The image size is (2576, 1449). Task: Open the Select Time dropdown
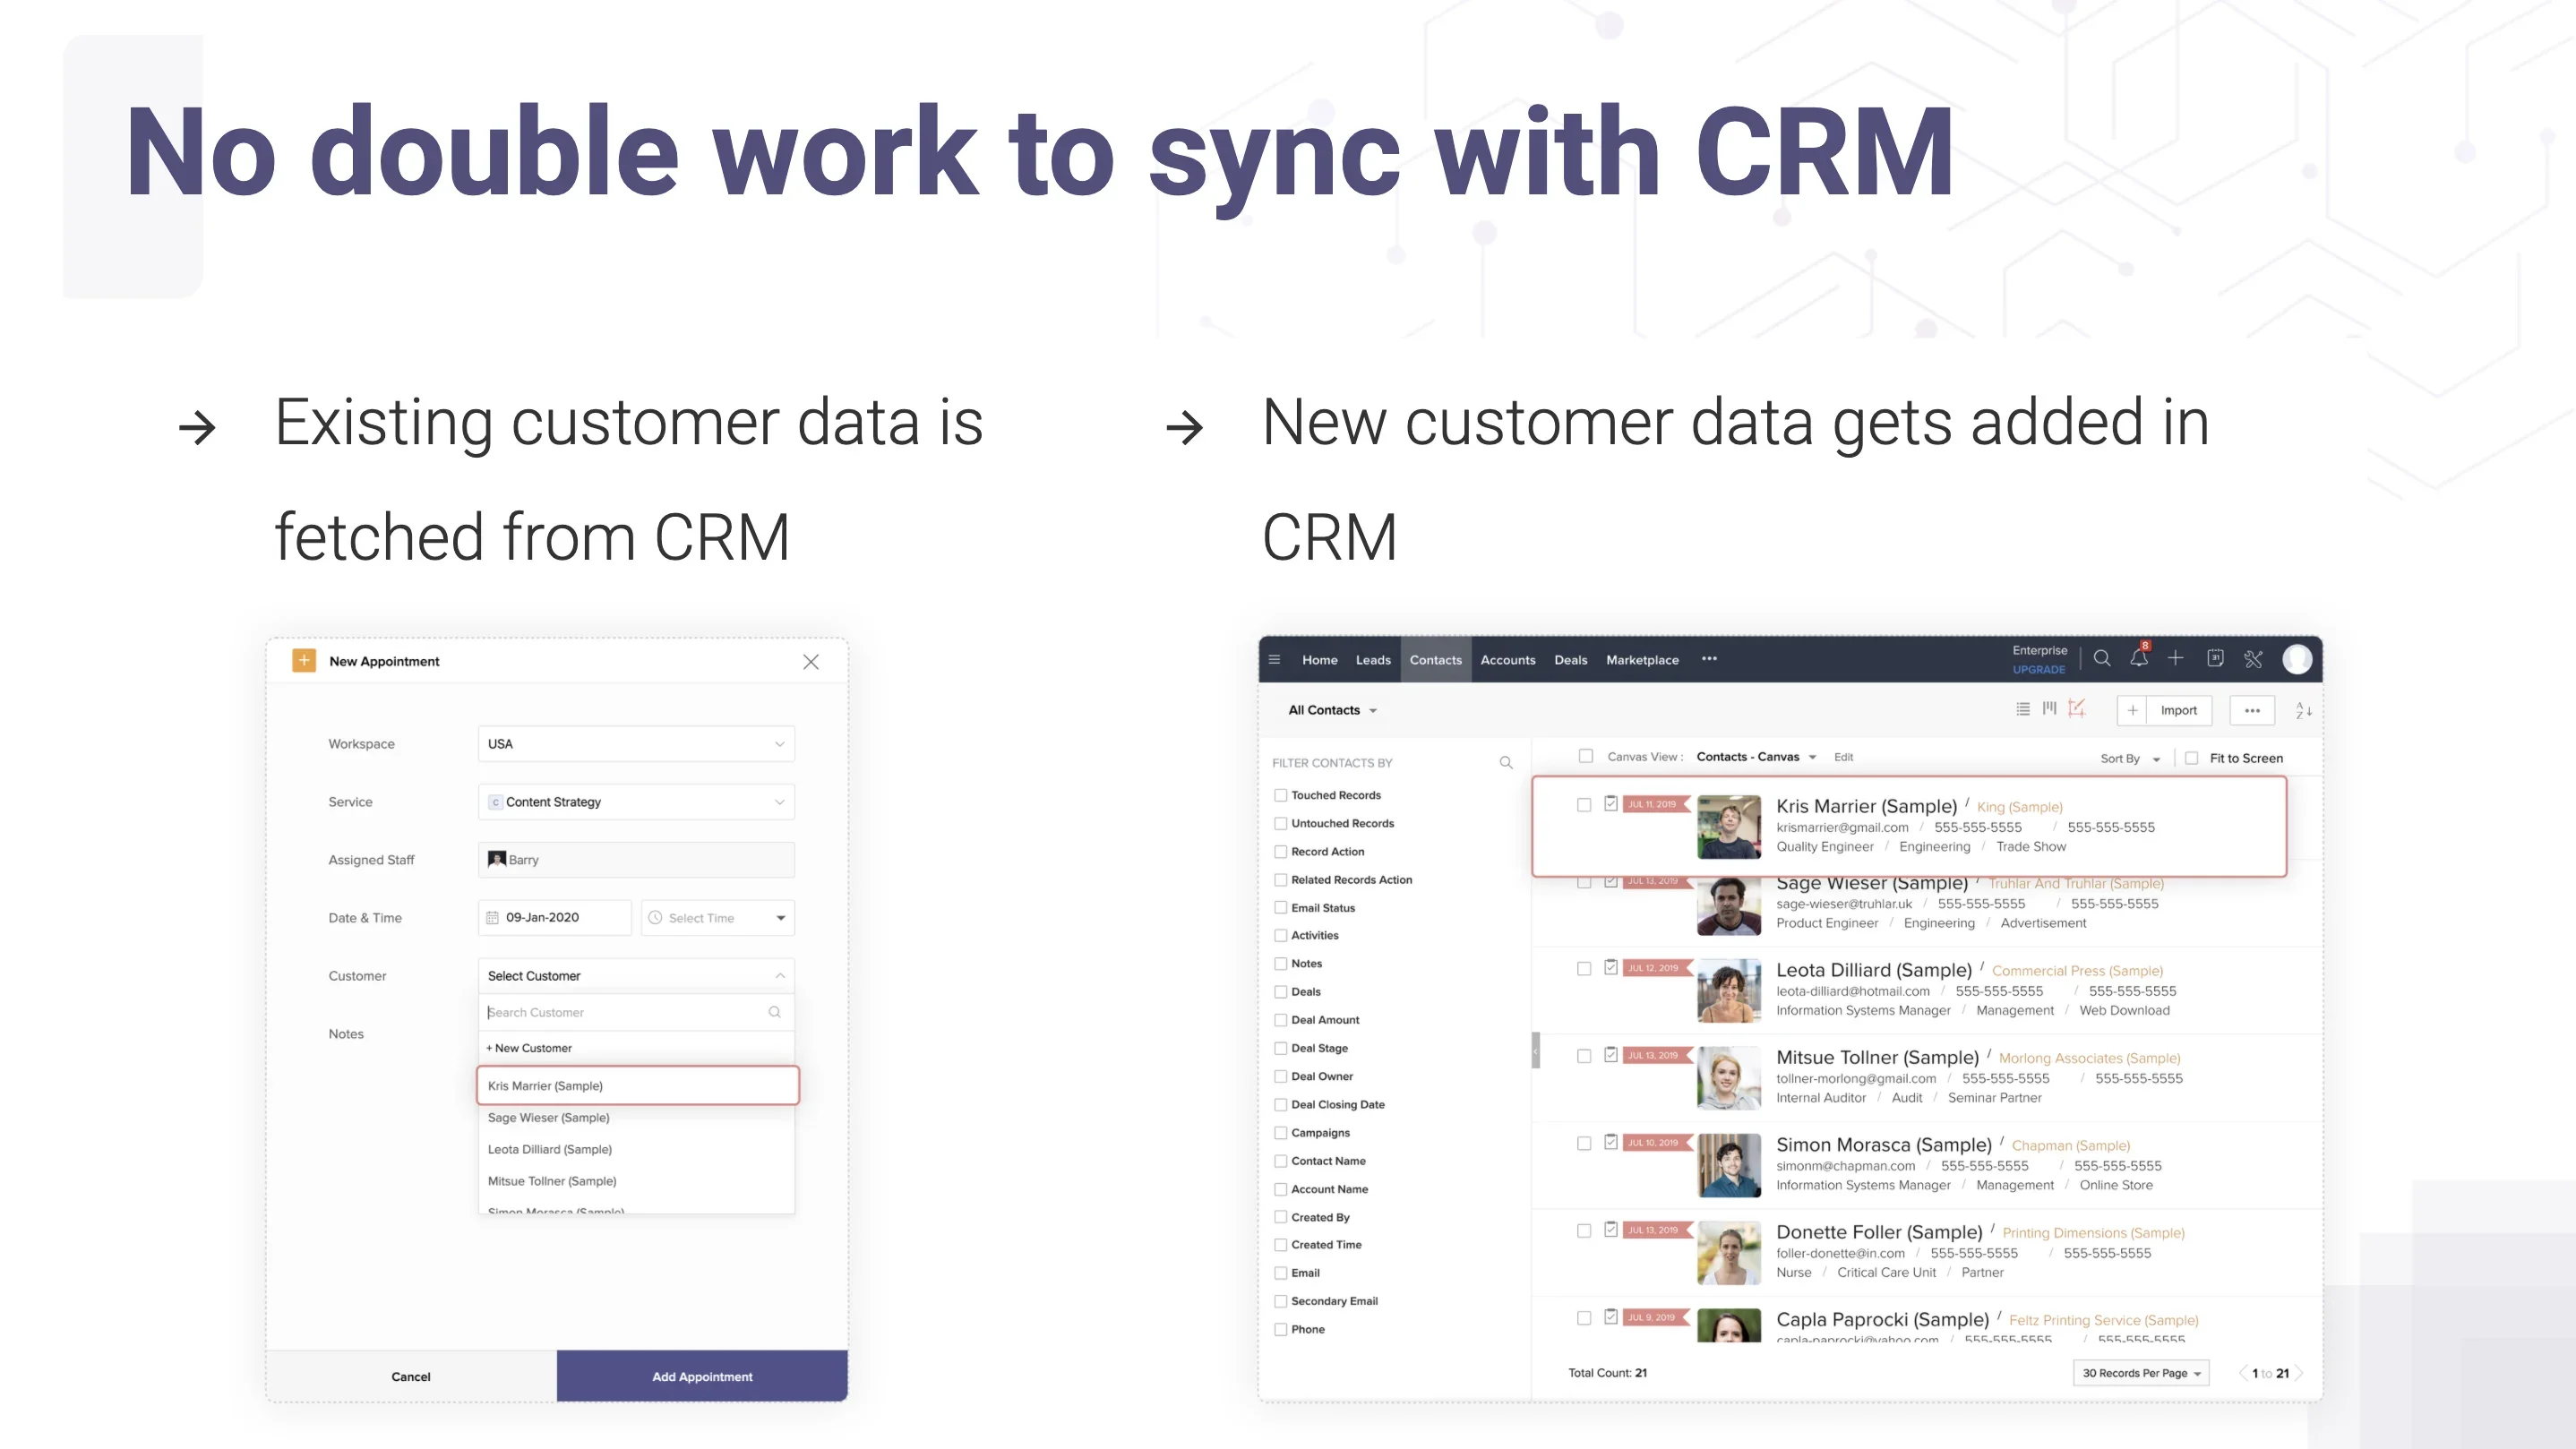click(717, 918)
